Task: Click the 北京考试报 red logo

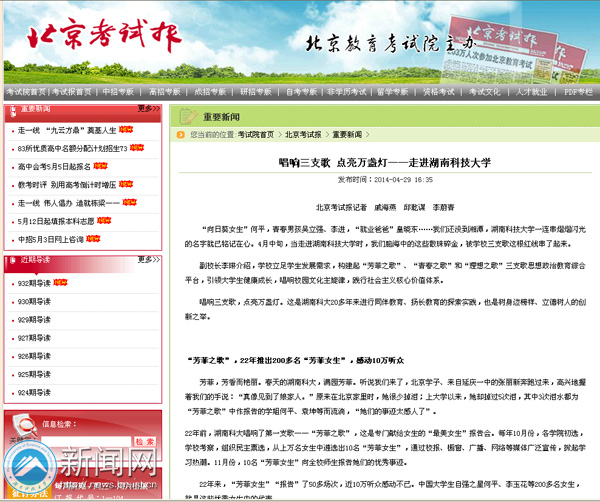Action: pos(104,35)
